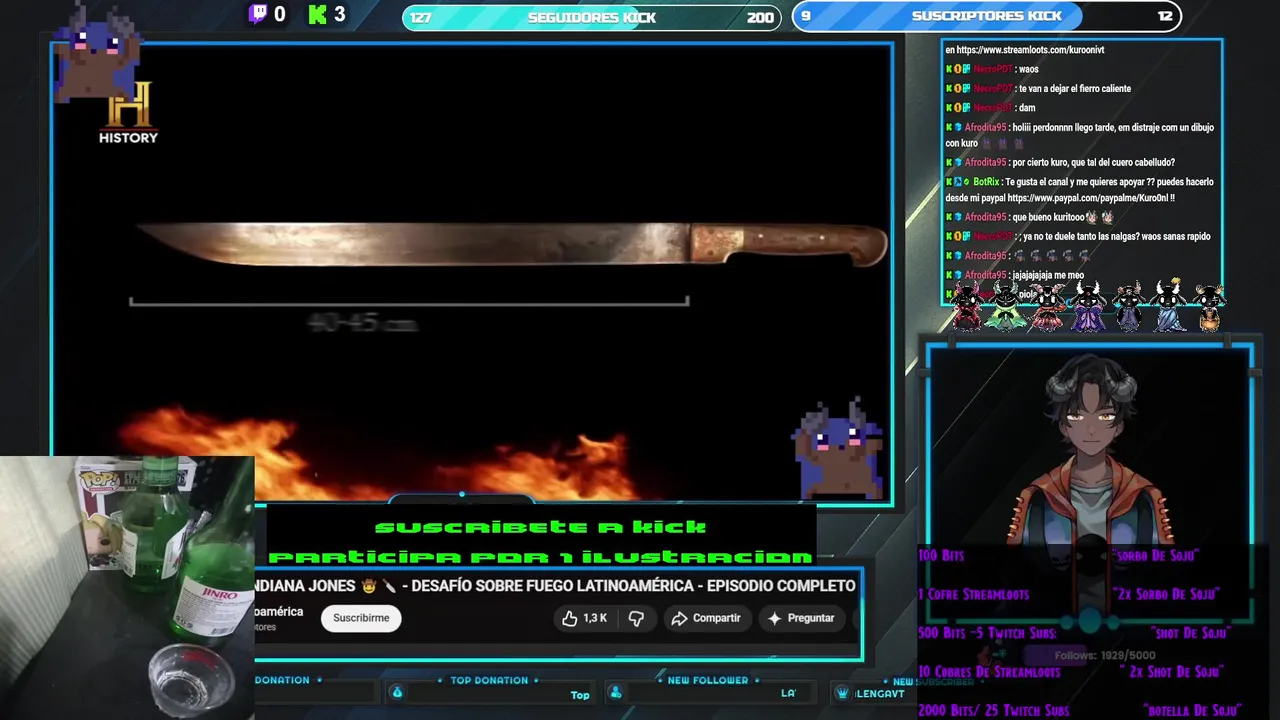Click the chat message 'dam'
The image size is (1280, 720).
[1027, 108]
